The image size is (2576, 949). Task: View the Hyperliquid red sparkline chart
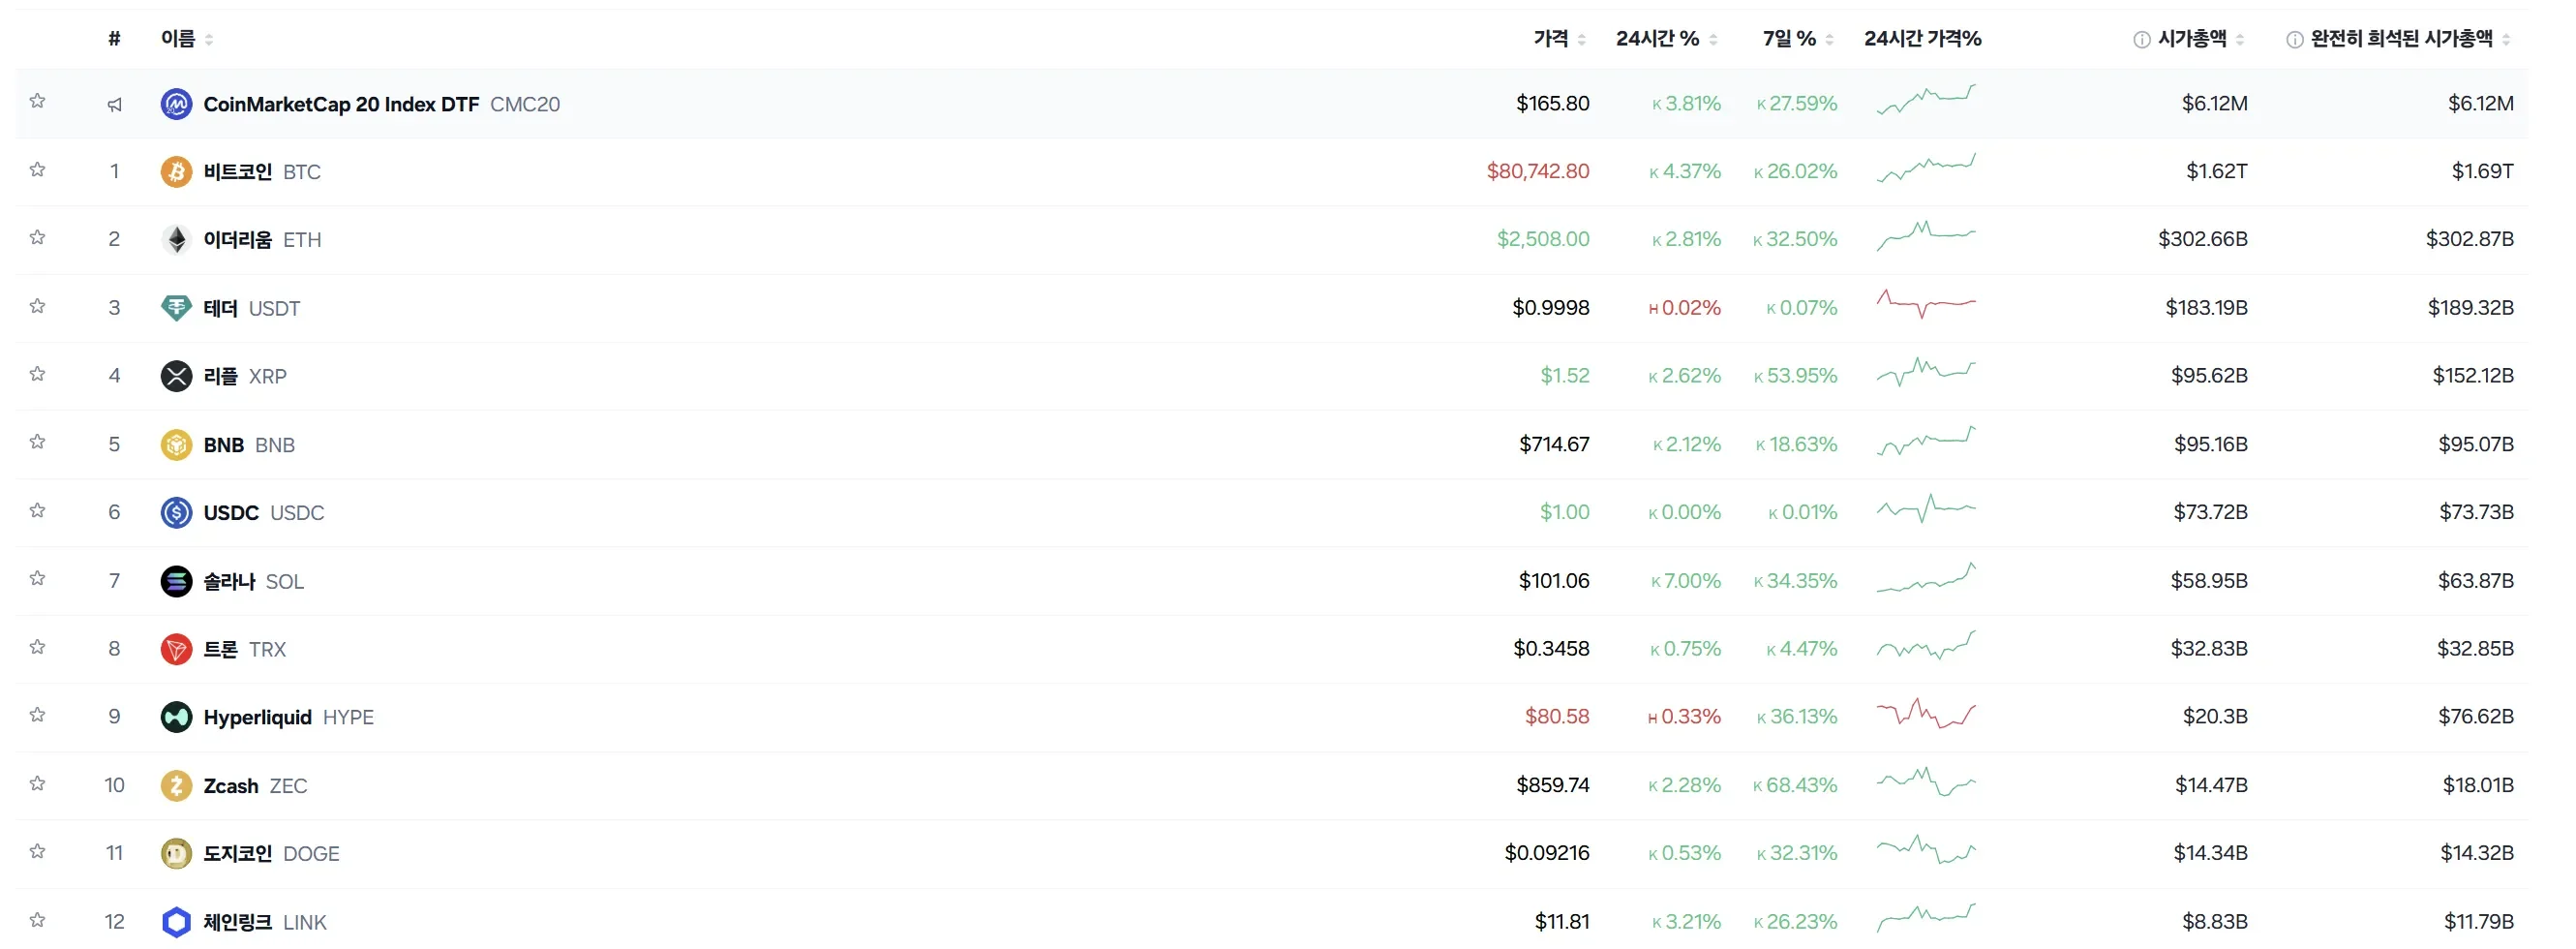tap(1926, 713)
